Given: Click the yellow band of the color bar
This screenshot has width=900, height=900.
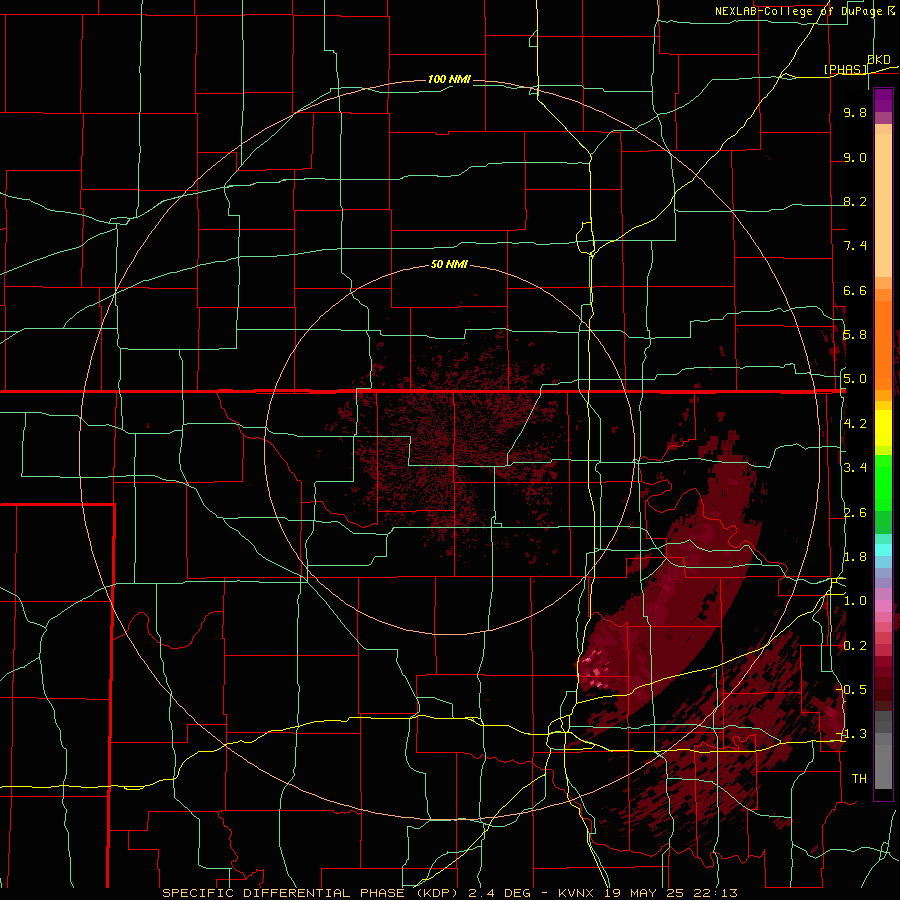Looking at the screenshot, I should point(883,428).
